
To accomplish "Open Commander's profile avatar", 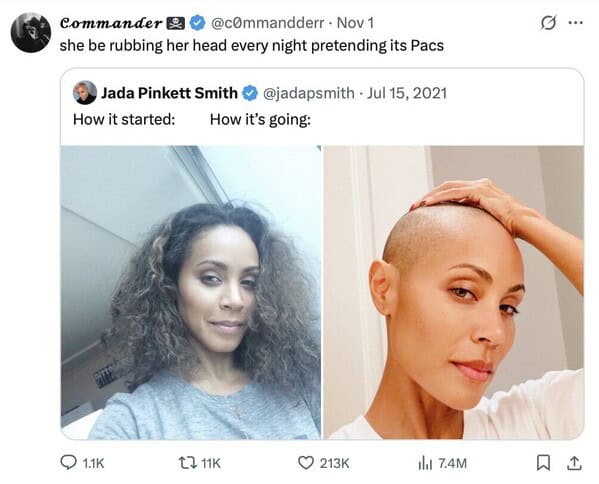I will tap(31, 32).
